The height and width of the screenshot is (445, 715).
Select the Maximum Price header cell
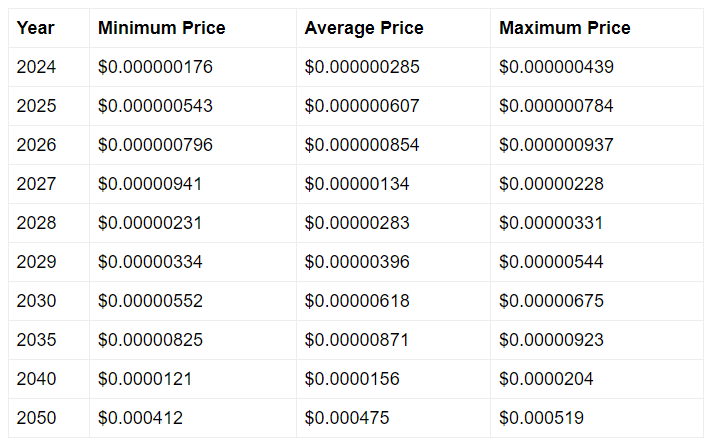coord(565,28)
